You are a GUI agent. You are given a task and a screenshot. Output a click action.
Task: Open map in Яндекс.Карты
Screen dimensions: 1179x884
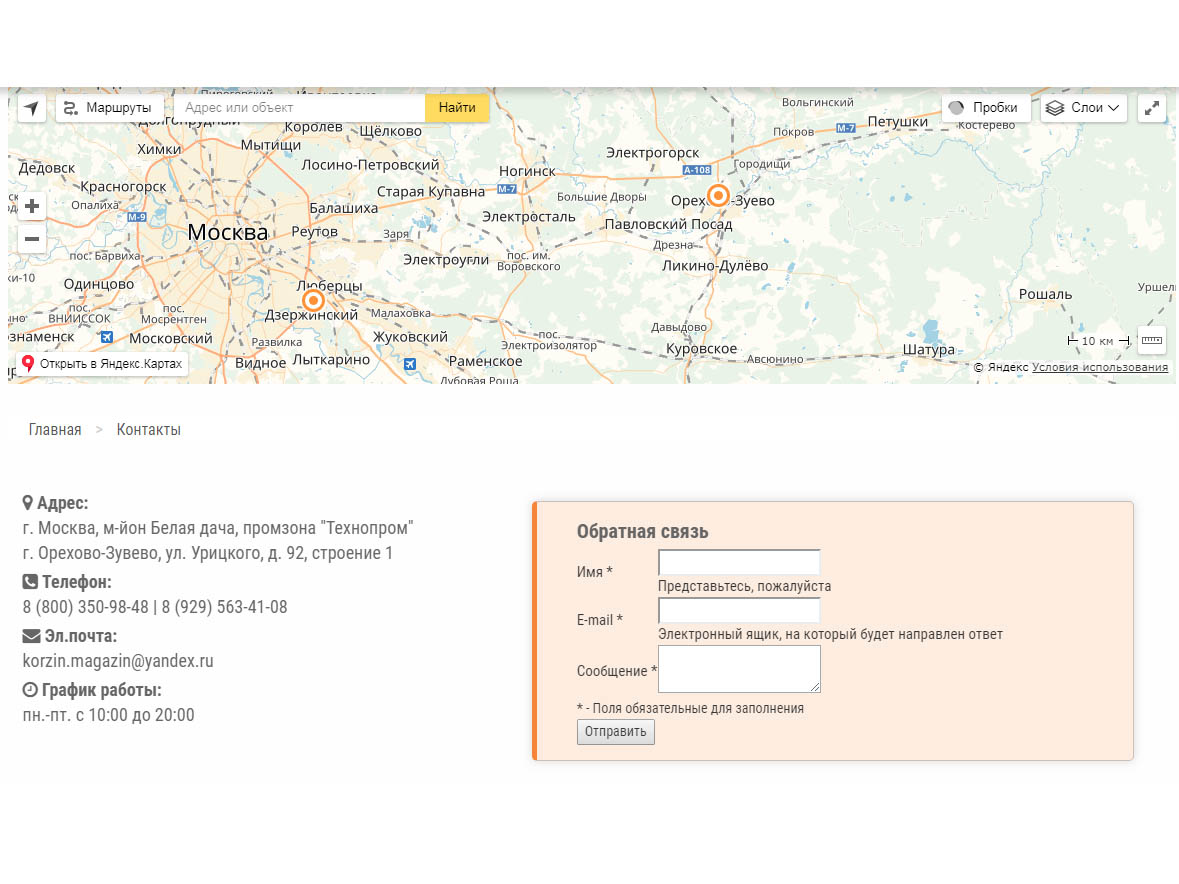click(x=103, y=364)
